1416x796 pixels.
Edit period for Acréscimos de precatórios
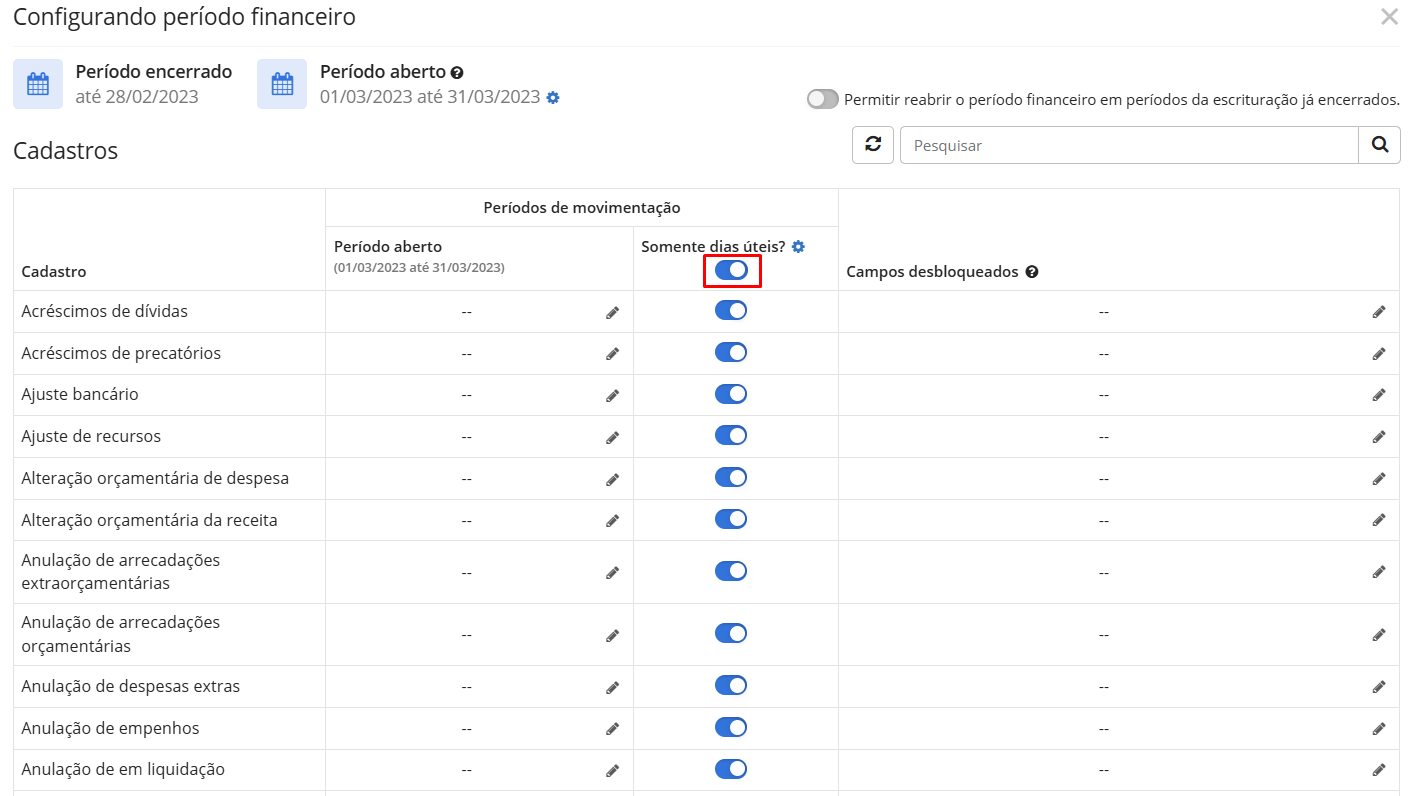point(612,354)
